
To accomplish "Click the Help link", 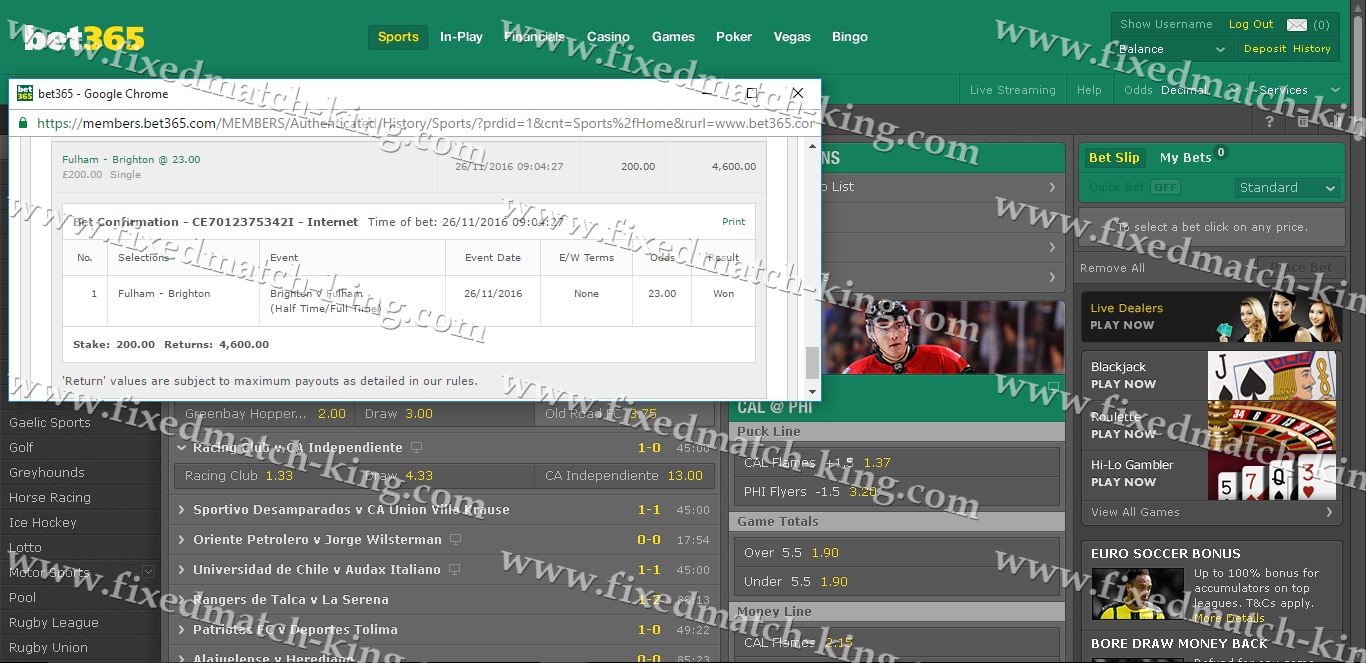I will pos(1089,90).
